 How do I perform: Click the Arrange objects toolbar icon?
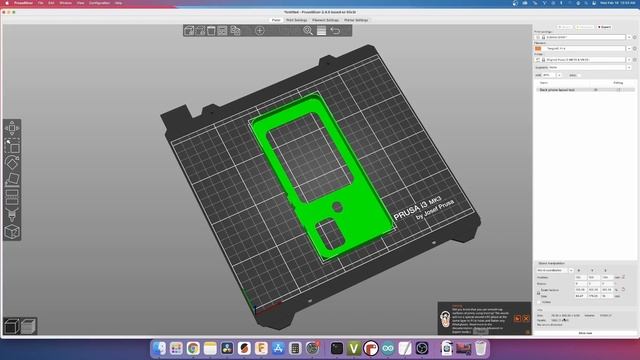(222, 31)
